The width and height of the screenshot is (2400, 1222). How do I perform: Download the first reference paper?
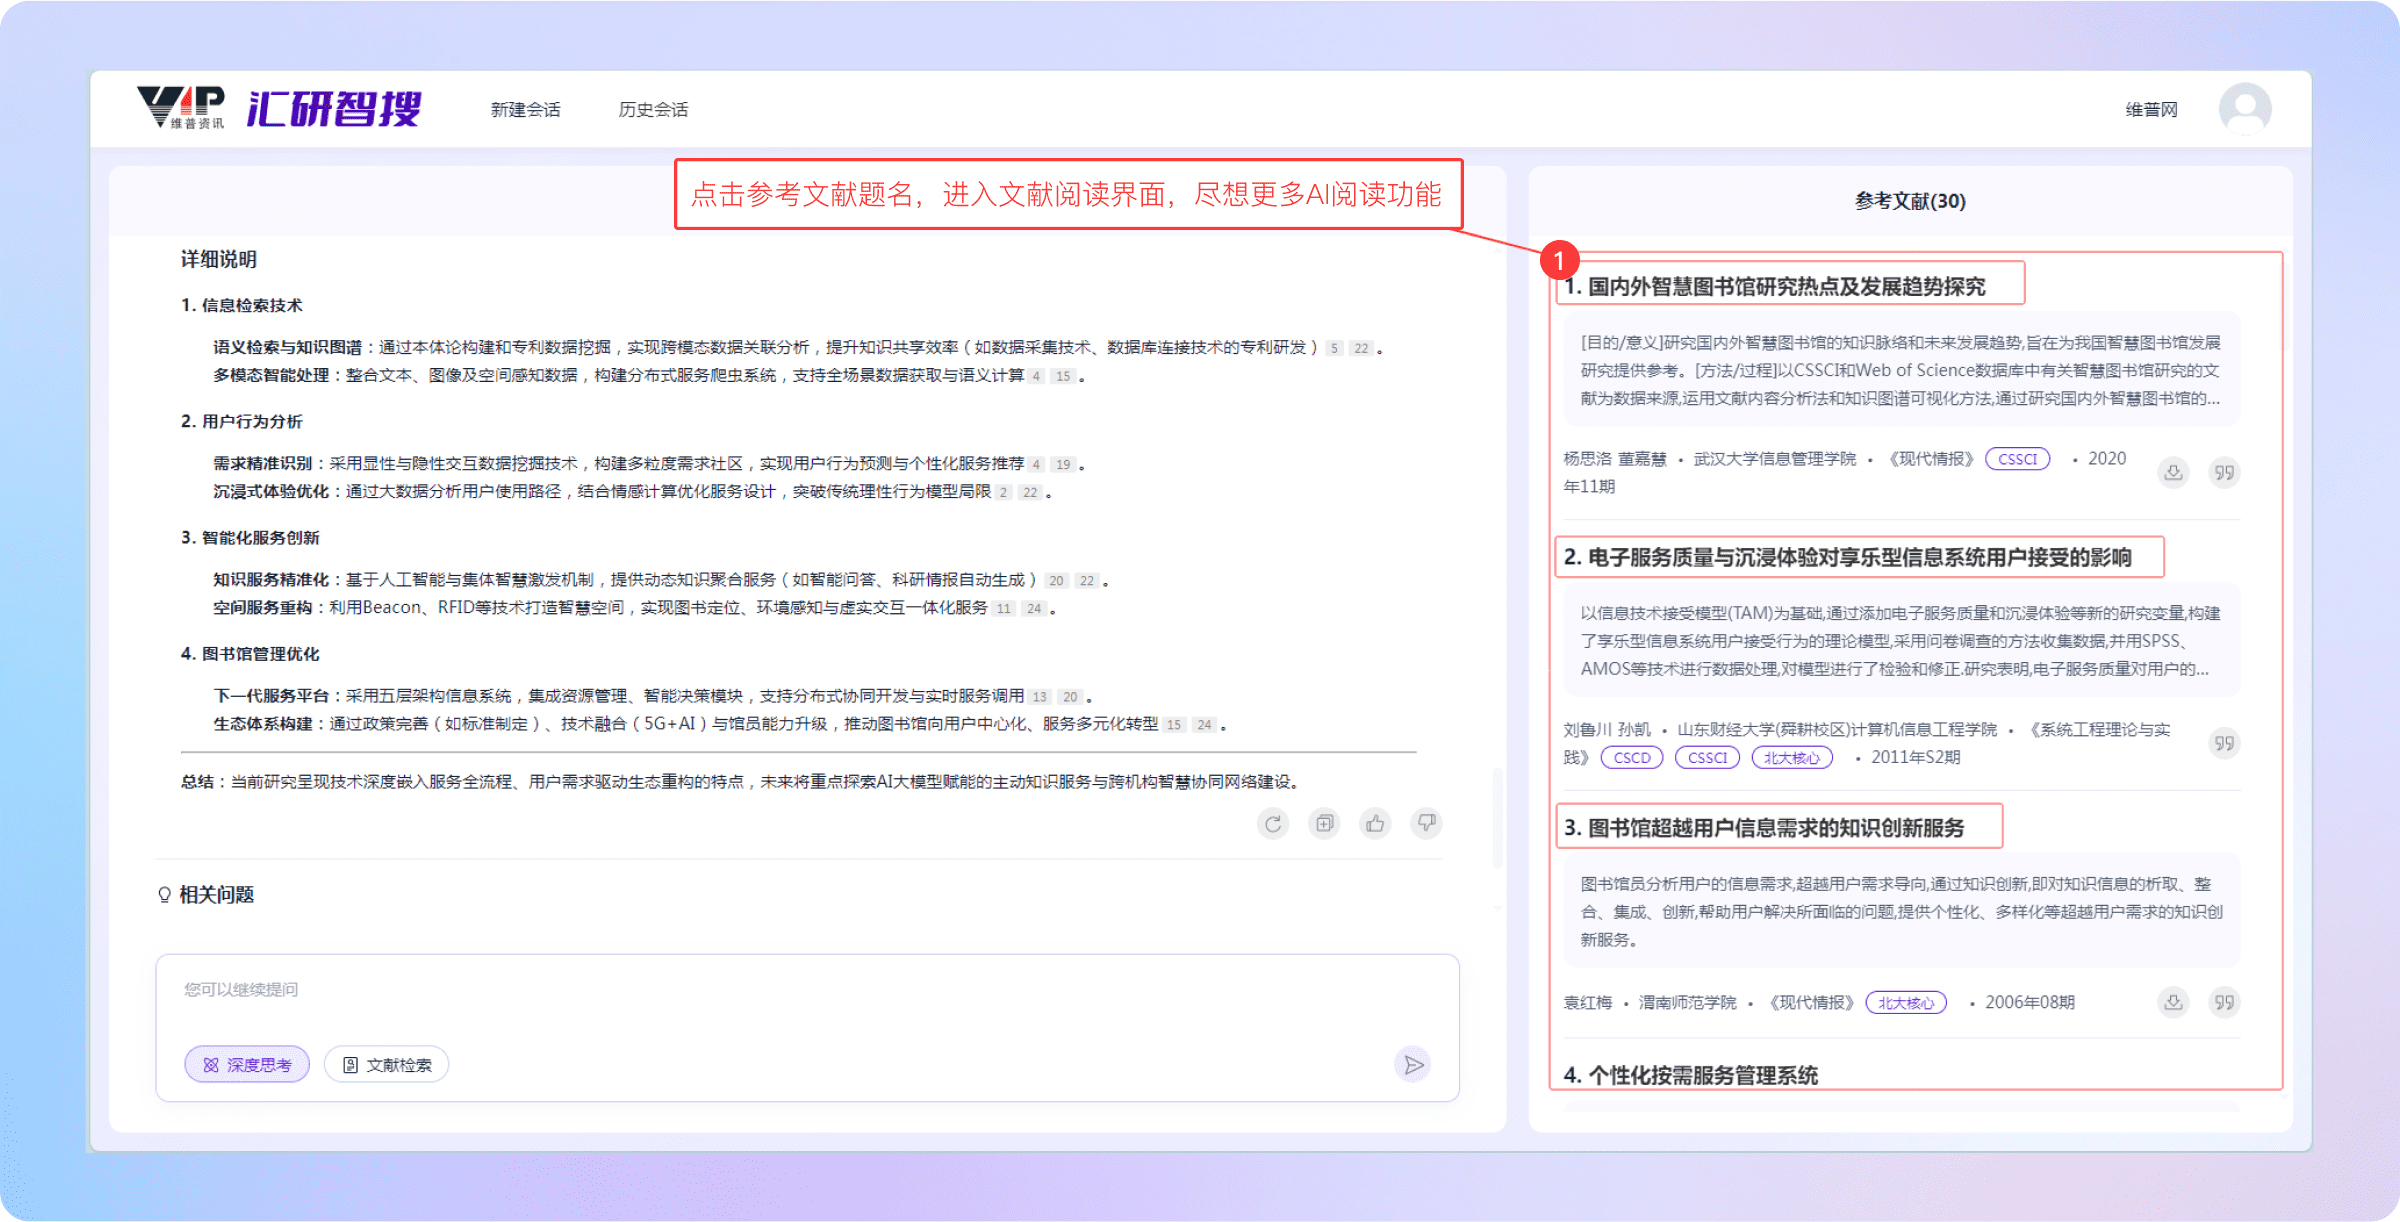tap(2173, 472)
